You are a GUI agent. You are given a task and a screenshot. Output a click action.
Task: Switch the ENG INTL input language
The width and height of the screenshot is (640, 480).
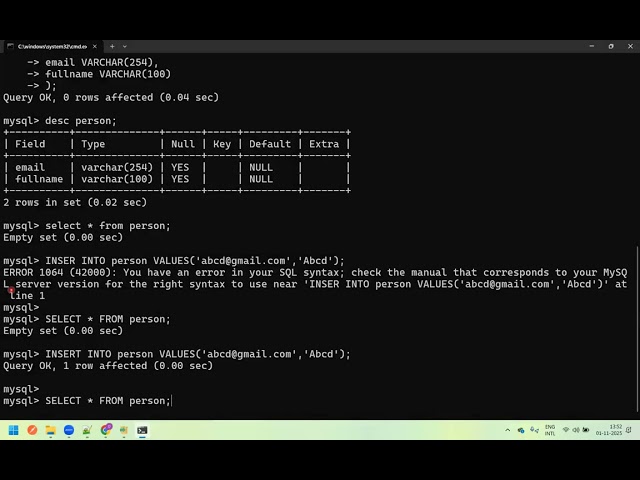coord(550,430)
